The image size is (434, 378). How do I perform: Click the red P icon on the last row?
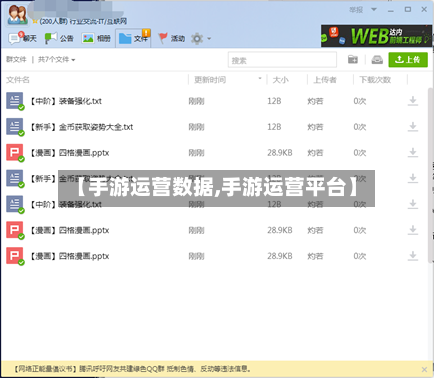pos(15,256)
